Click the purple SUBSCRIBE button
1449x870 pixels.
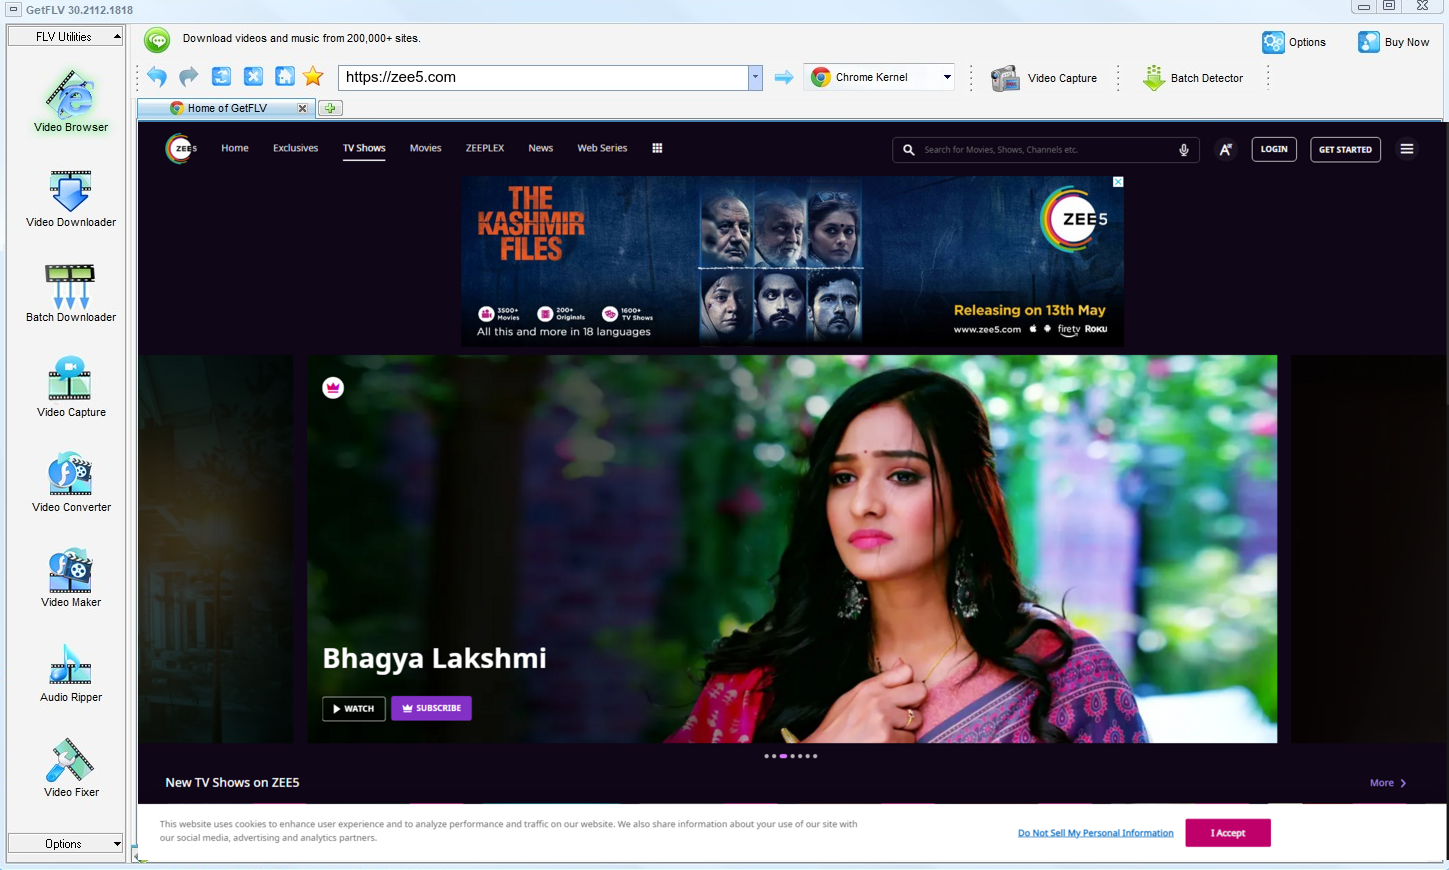point(431,708)
